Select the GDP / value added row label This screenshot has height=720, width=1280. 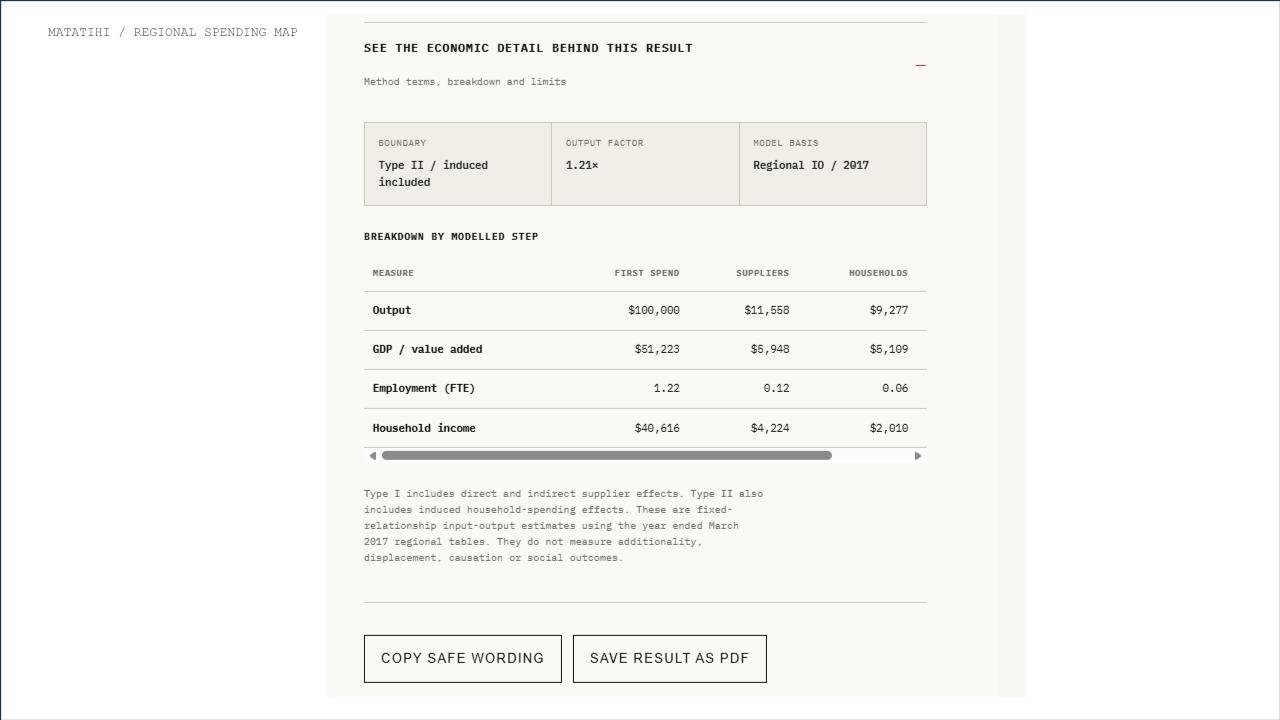coord(427,350)
